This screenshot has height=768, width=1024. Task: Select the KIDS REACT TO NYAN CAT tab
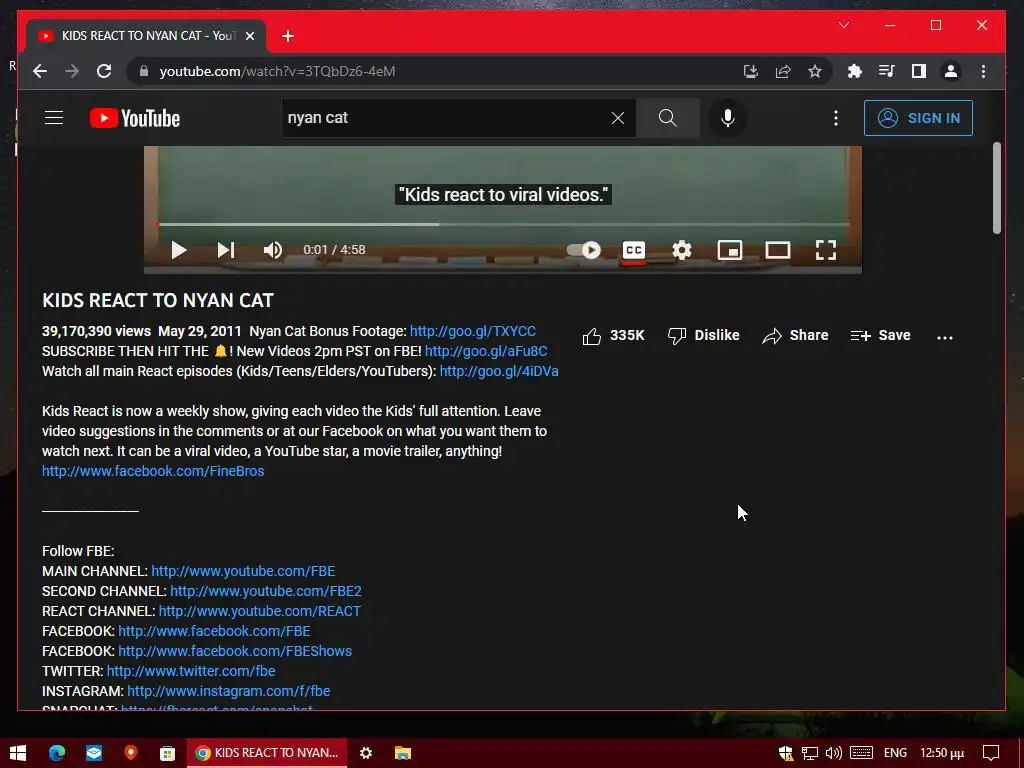(x=146, y=36)
